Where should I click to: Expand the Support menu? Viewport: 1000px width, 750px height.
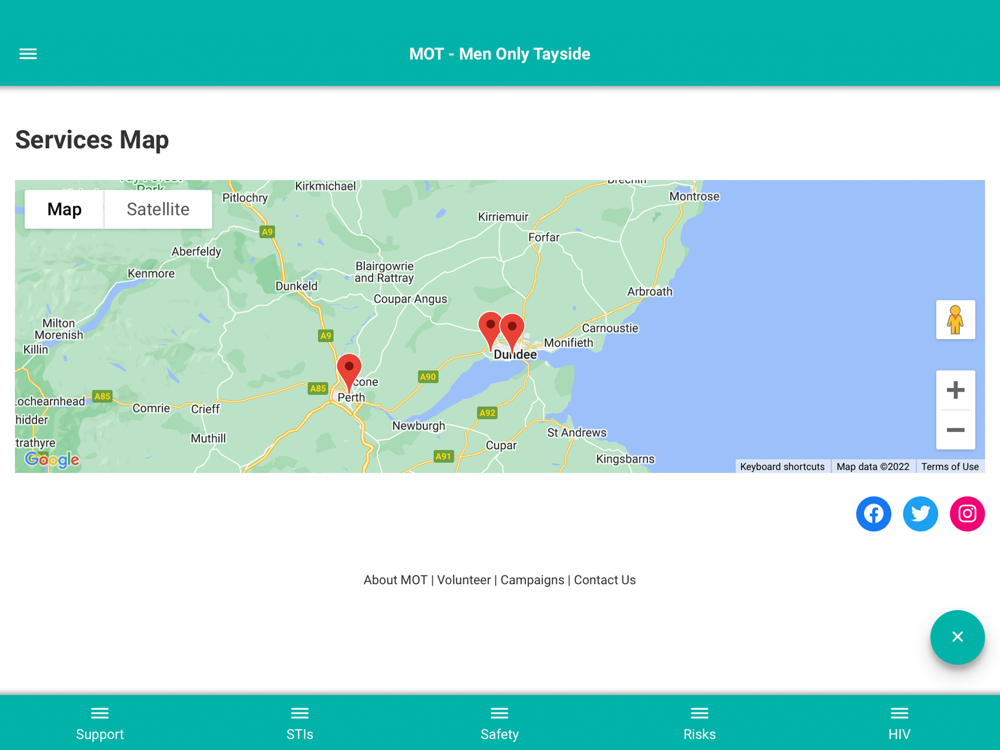100,723
